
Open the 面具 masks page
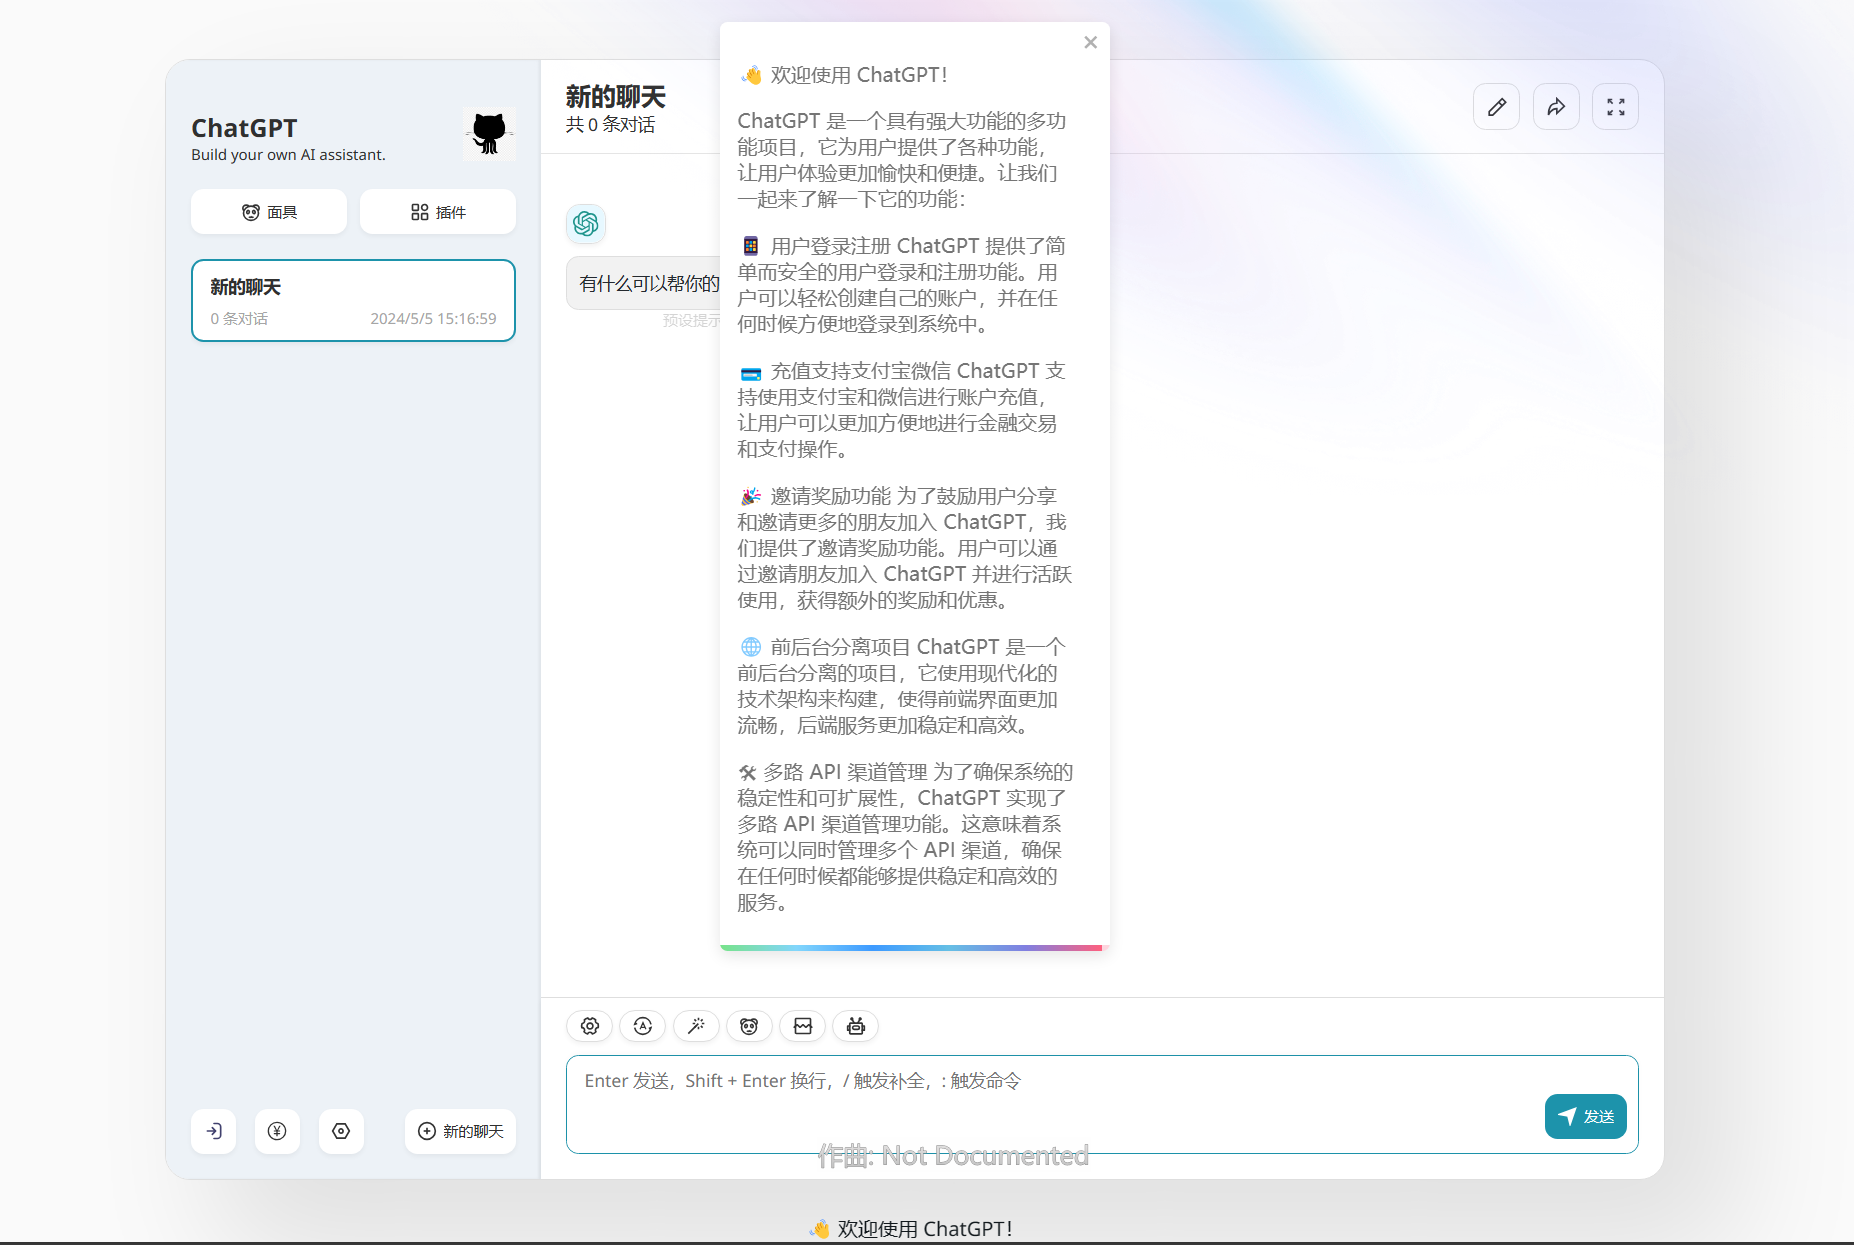pyautogui.click(x=269, y=212)
